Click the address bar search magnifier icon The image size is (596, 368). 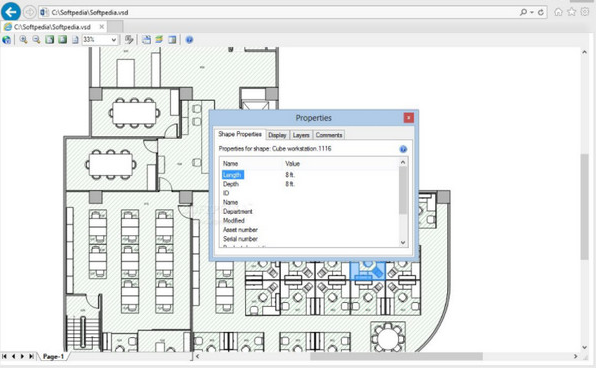coord(523,12)
